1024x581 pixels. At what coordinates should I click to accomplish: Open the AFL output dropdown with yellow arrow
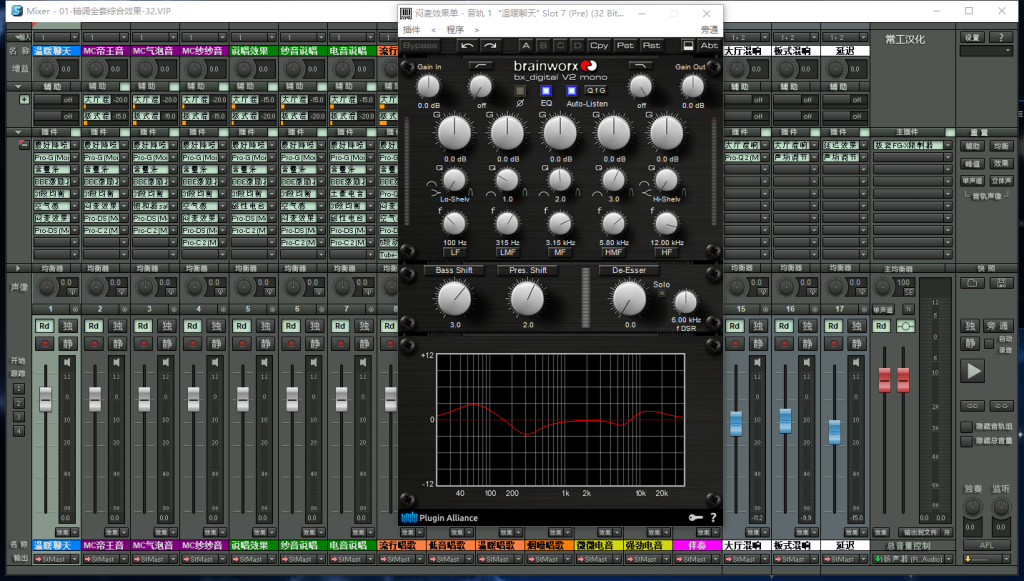1008,559
